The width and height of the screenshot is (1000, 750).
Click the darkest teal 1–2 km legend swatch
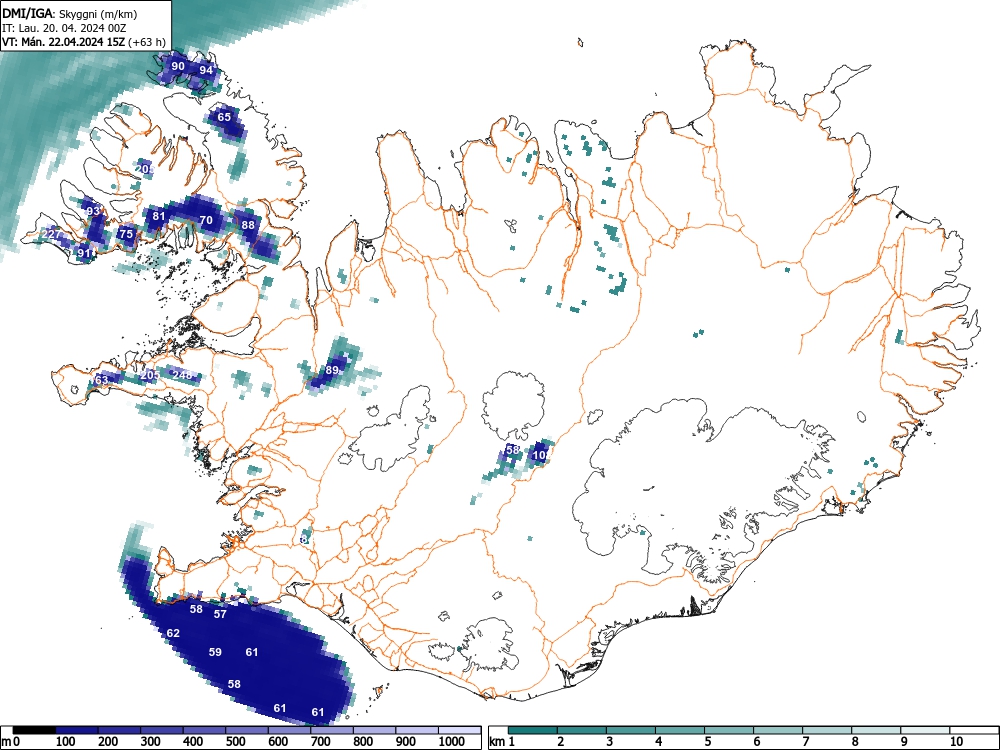[533, 730]
